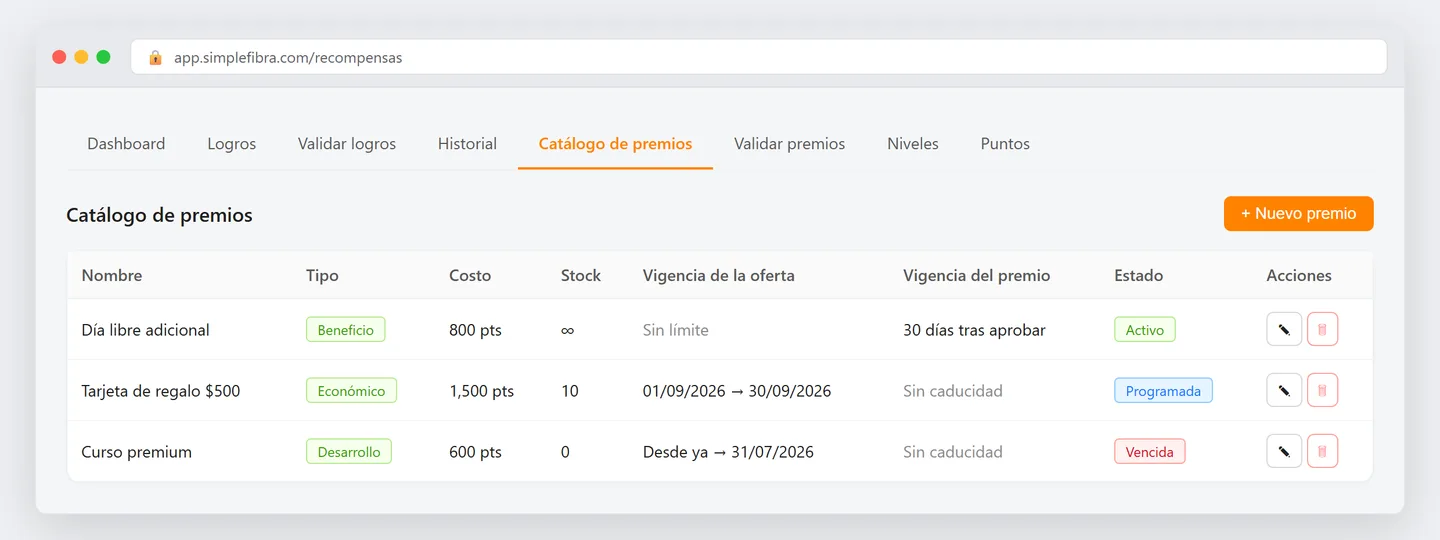This screenshot has height=540, width=1440.
Task: Close the browser window with red button
Action: point(59,57)
